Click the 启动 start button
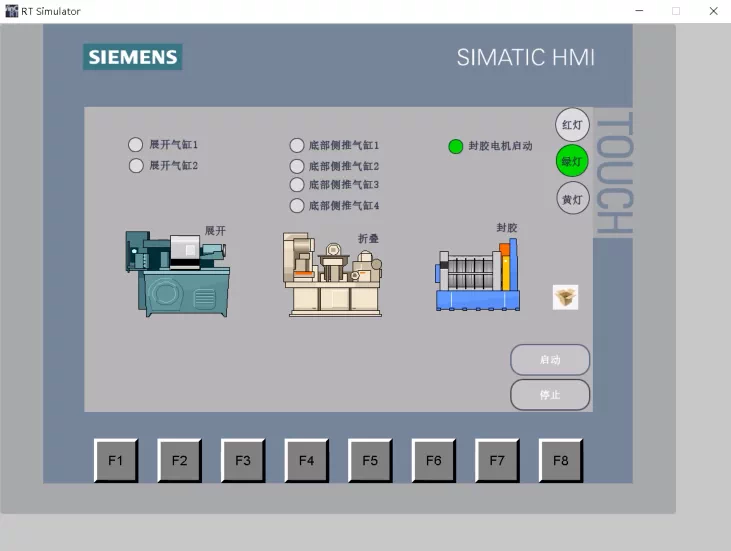The width and height of the screenshot is (731, 551). click(550, 360)
